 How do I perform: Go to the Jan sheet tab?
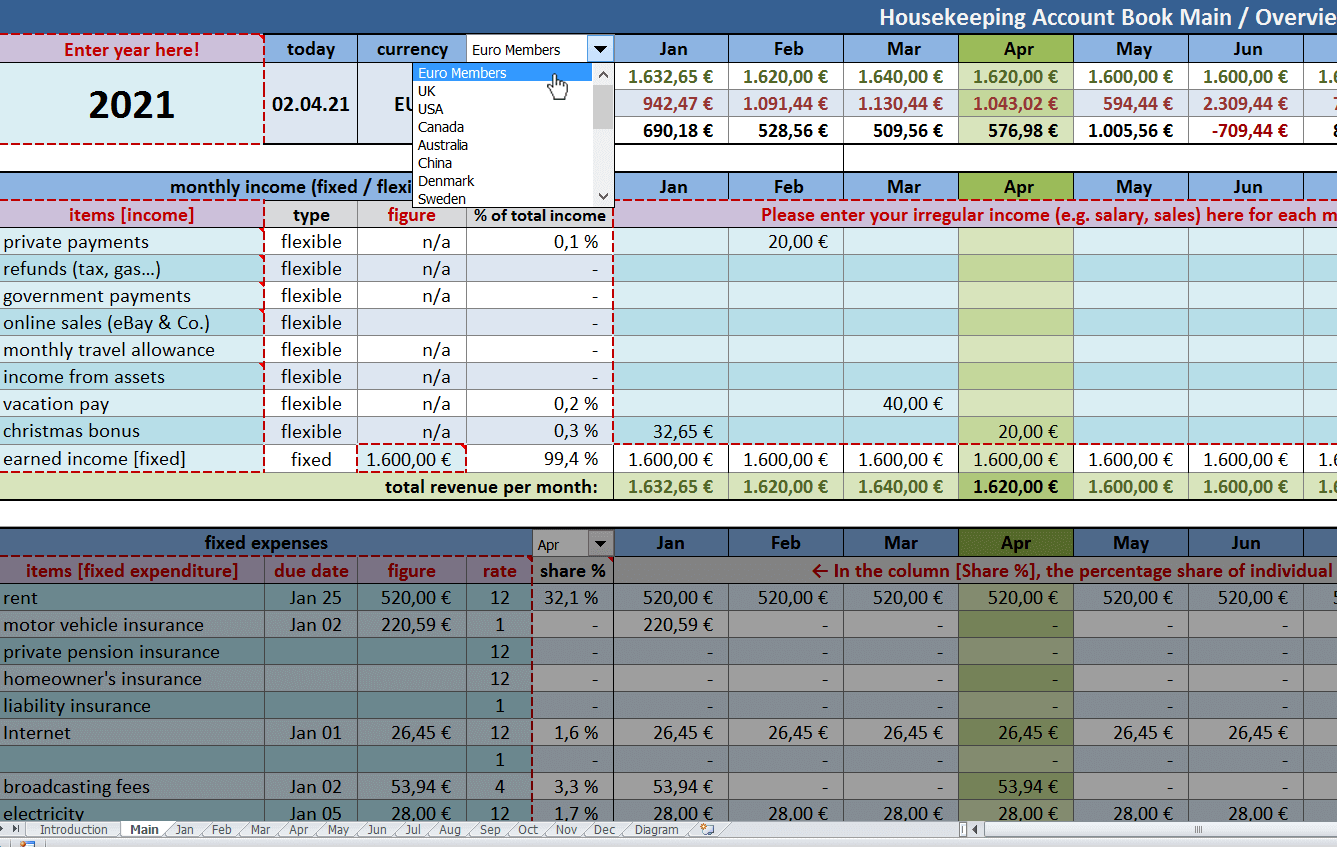click(x=185, y=830)
